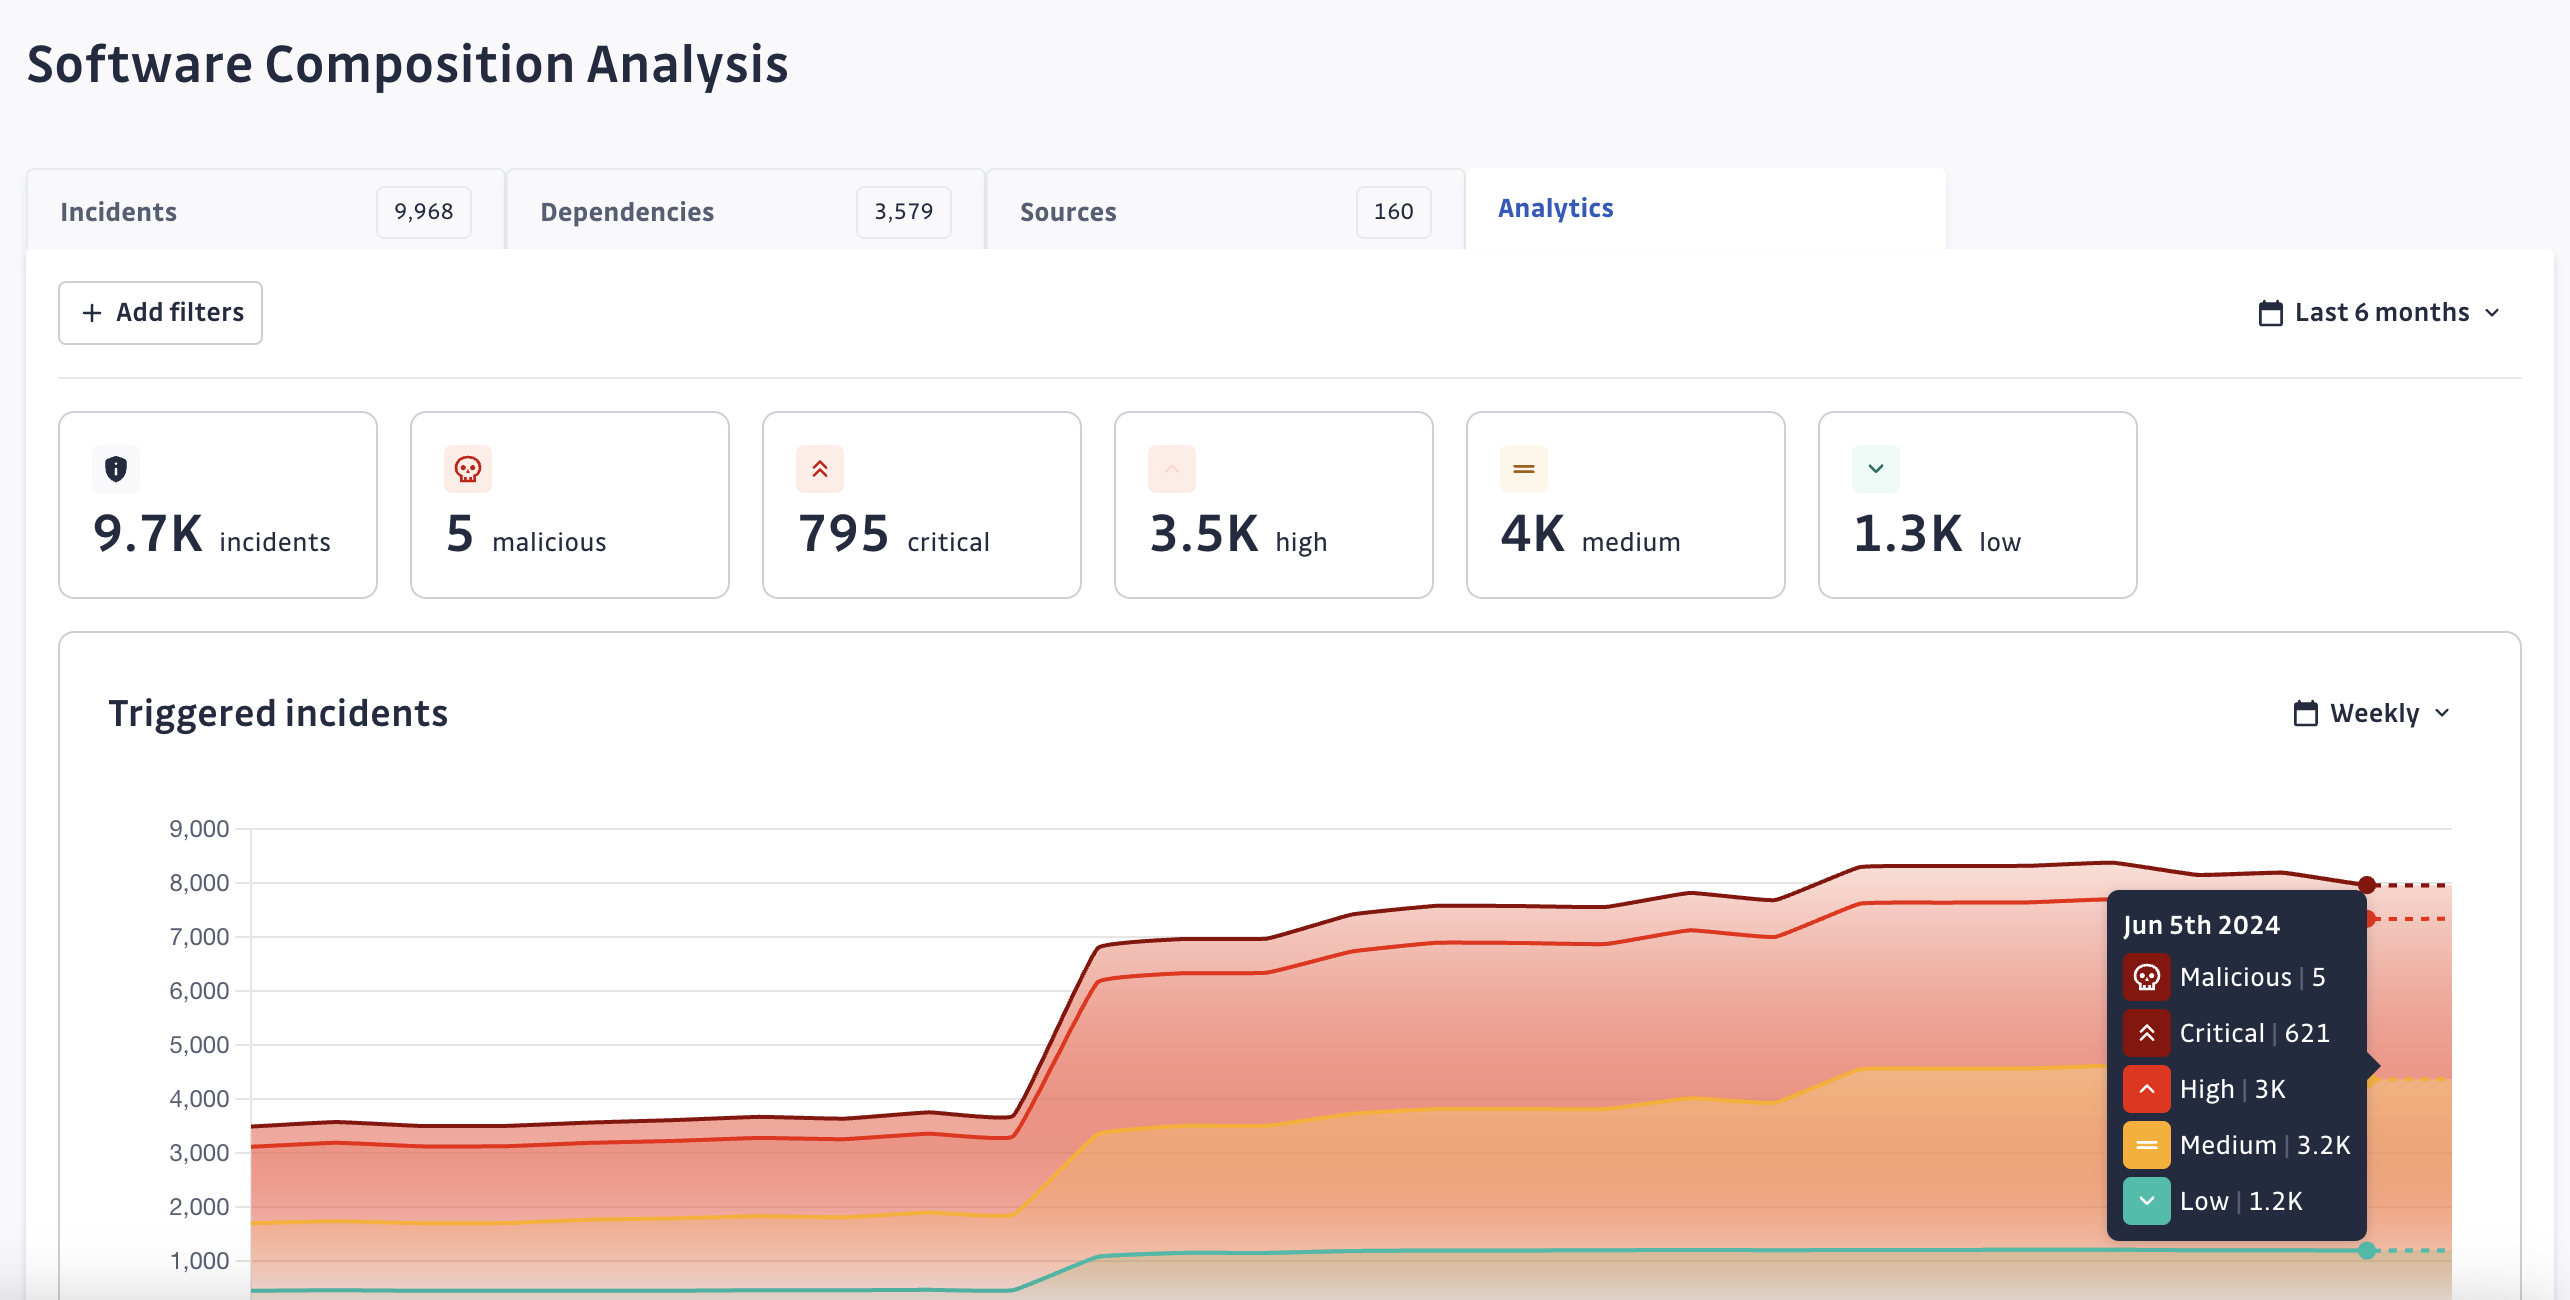Click the 1,000 y-axis label

[199, 1261]
